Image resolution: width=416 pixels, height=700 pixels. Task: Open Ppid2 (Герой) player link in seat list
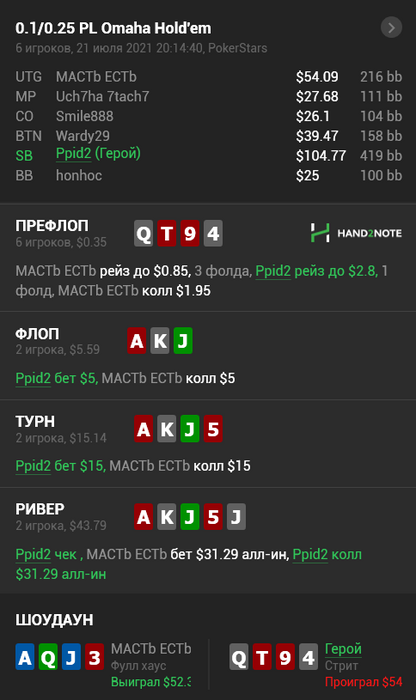[x=98, y=154]
